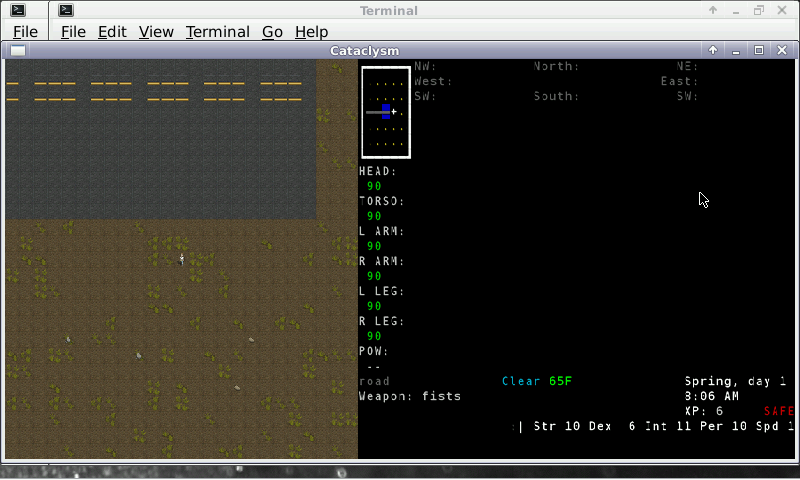Click the leftmost terminal icon in top bar
Screen dimensions: 800x480
[17, 11]
